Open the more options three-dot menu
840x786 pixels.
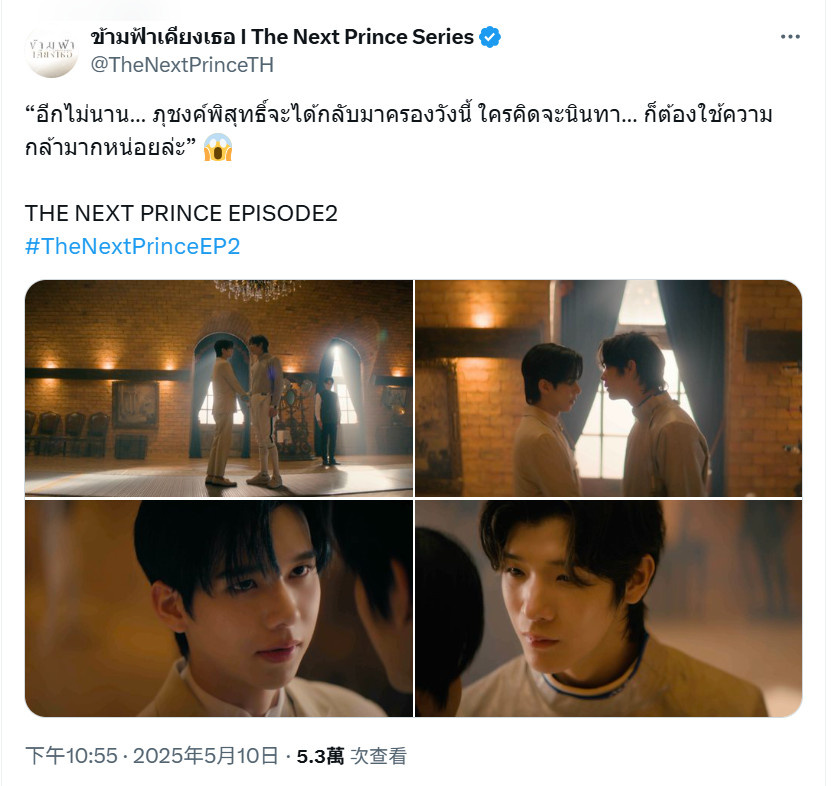pos(790,36)
